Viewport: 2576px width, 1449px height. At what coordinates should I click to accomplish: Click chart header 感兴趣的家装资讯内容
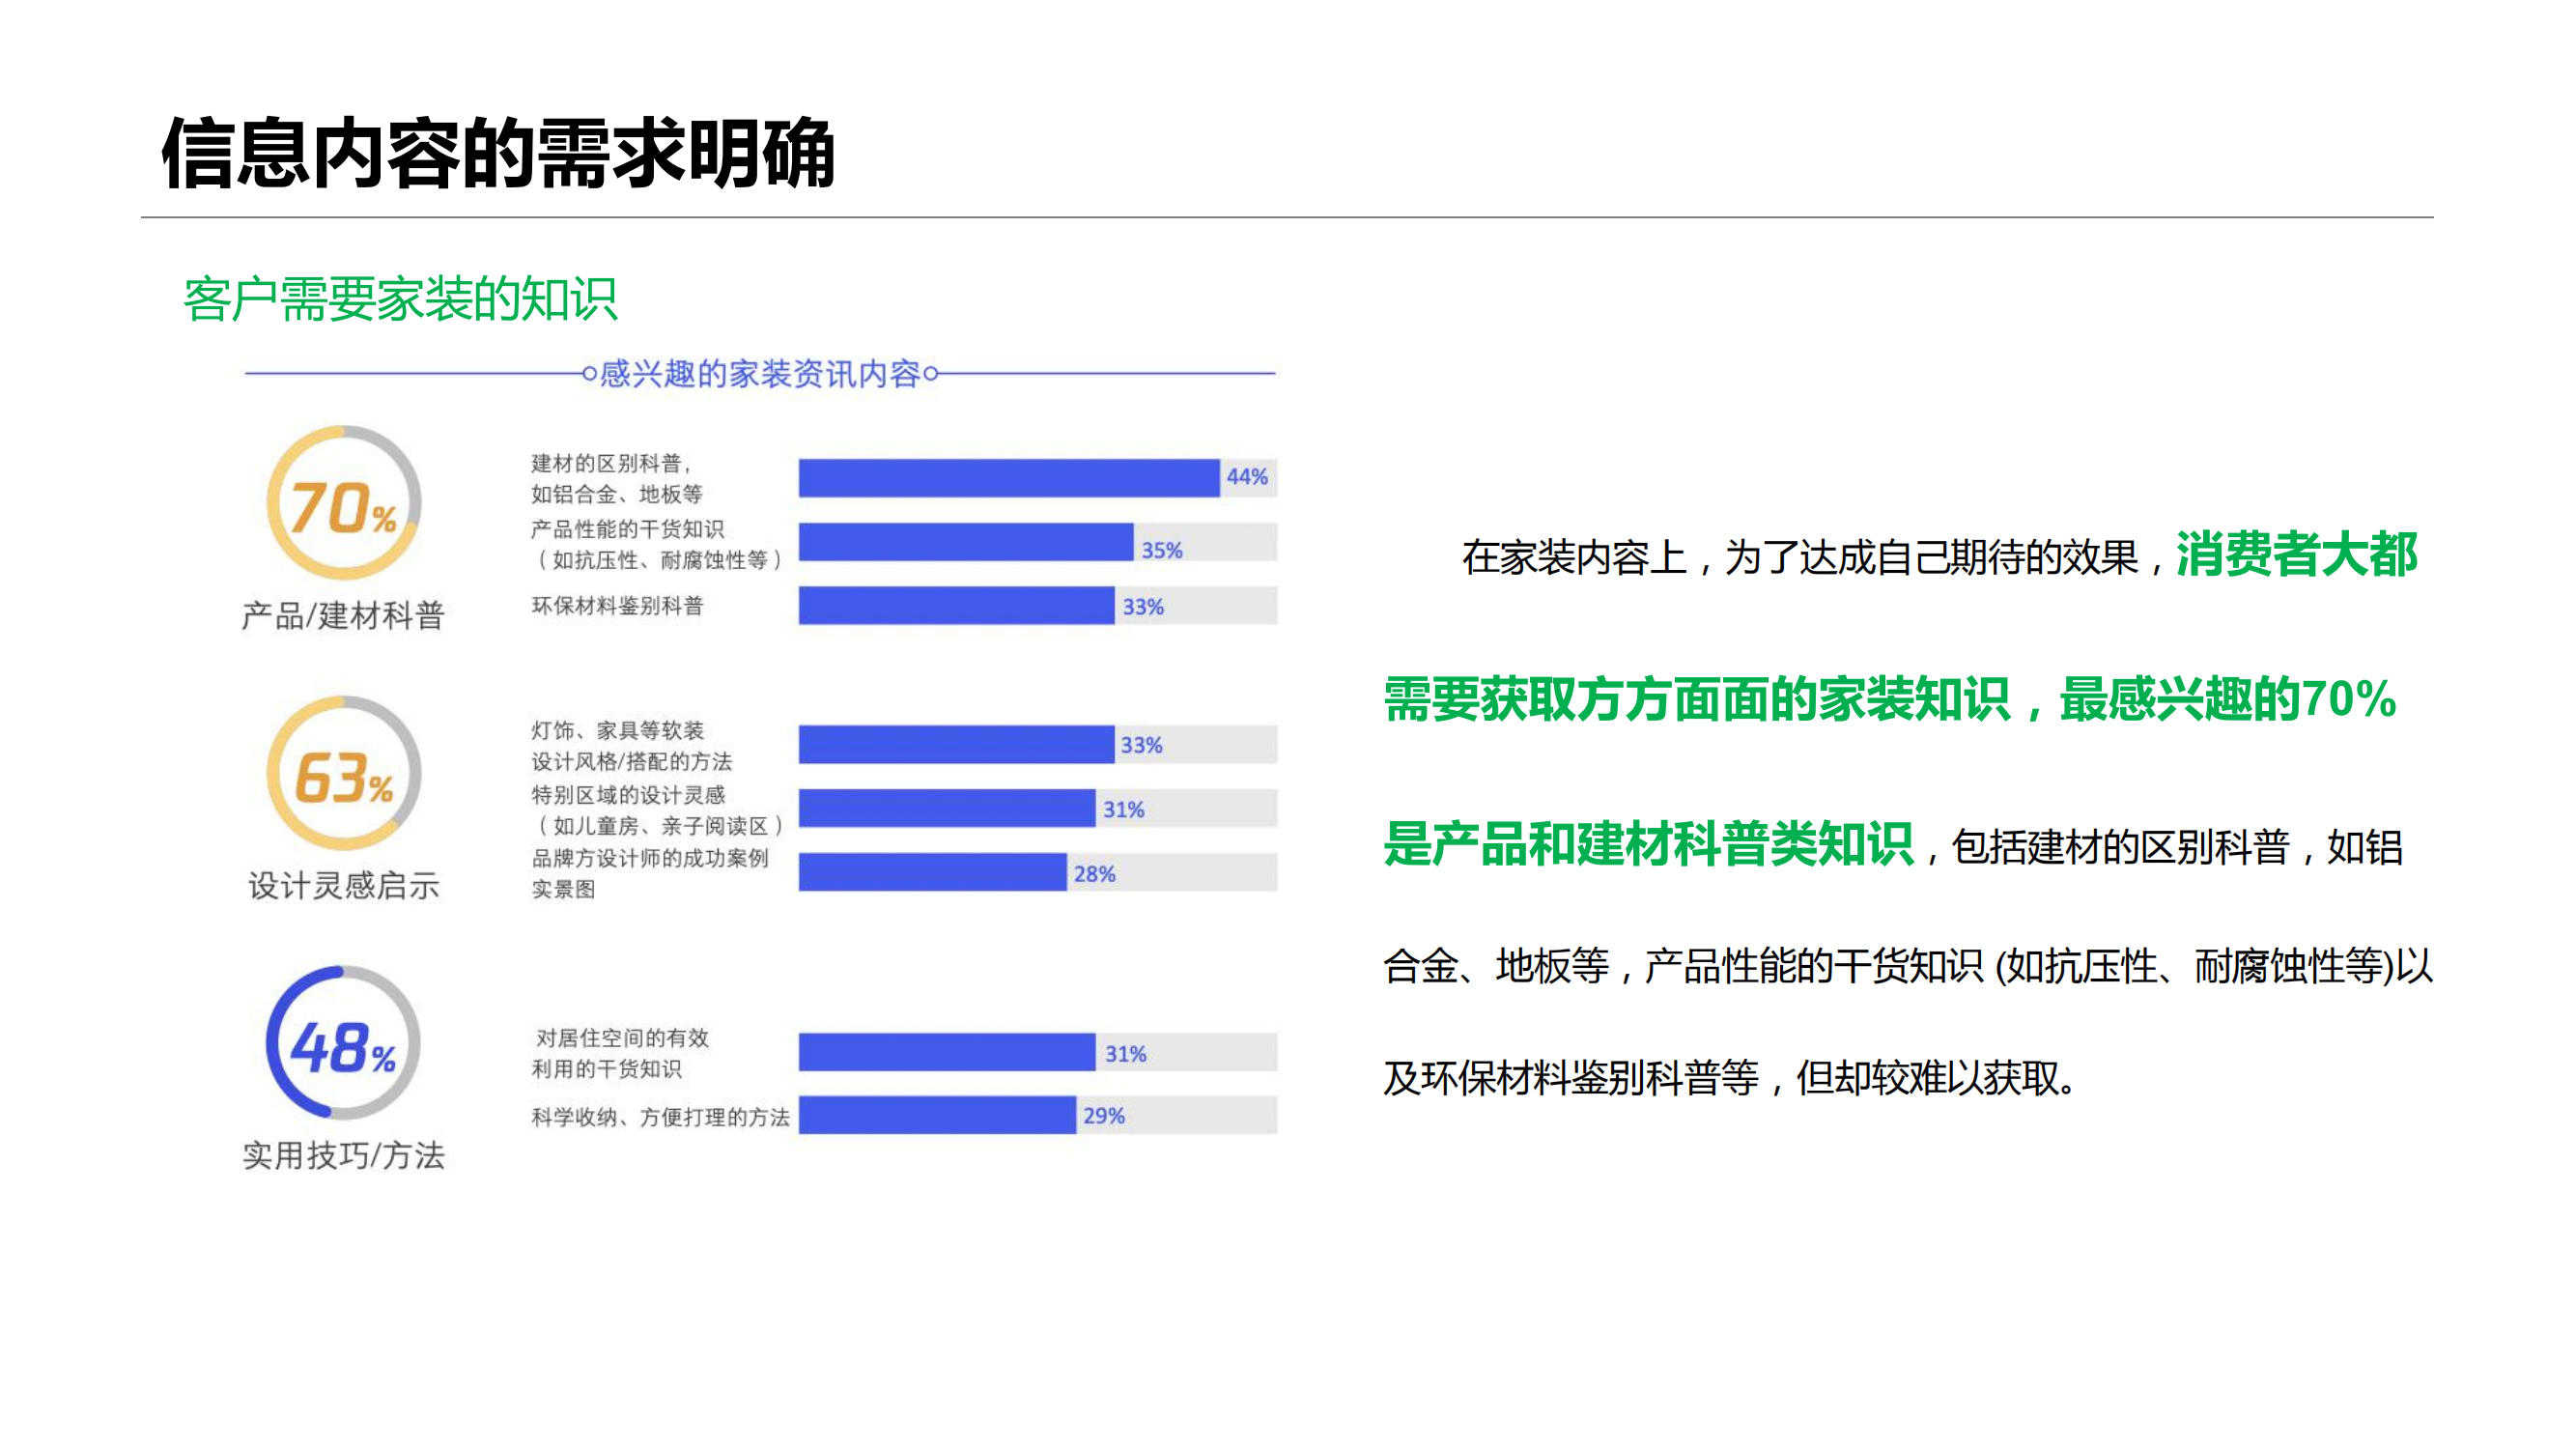[x=759, y=374]
